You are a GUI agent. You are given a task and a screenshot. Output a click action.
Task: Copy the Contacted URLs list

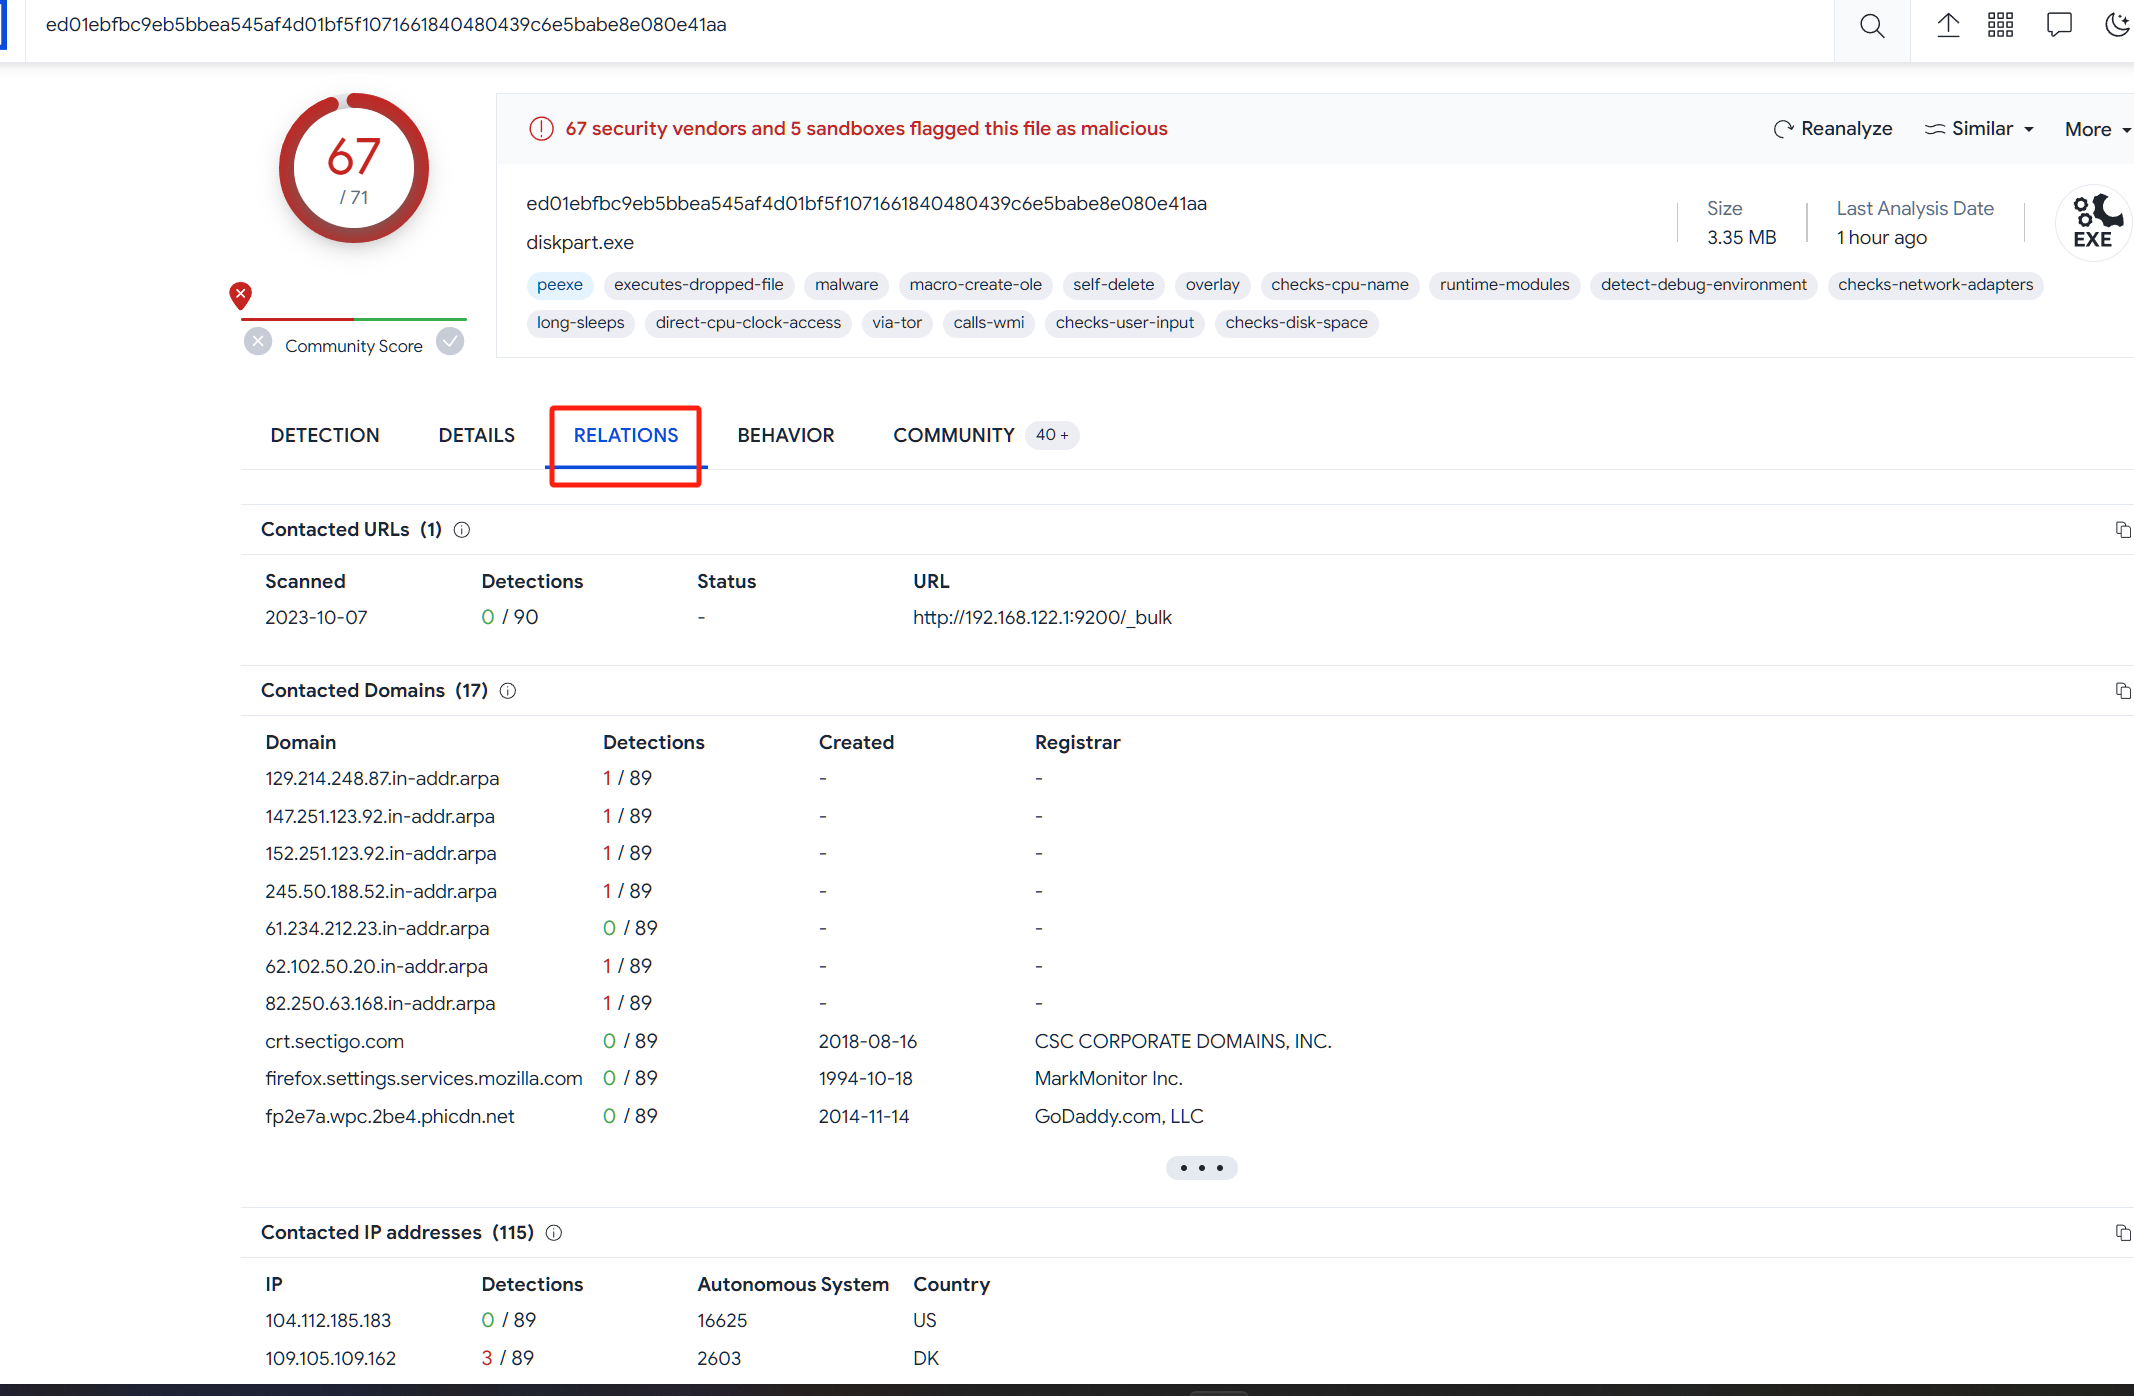(x=2123, y=530)
